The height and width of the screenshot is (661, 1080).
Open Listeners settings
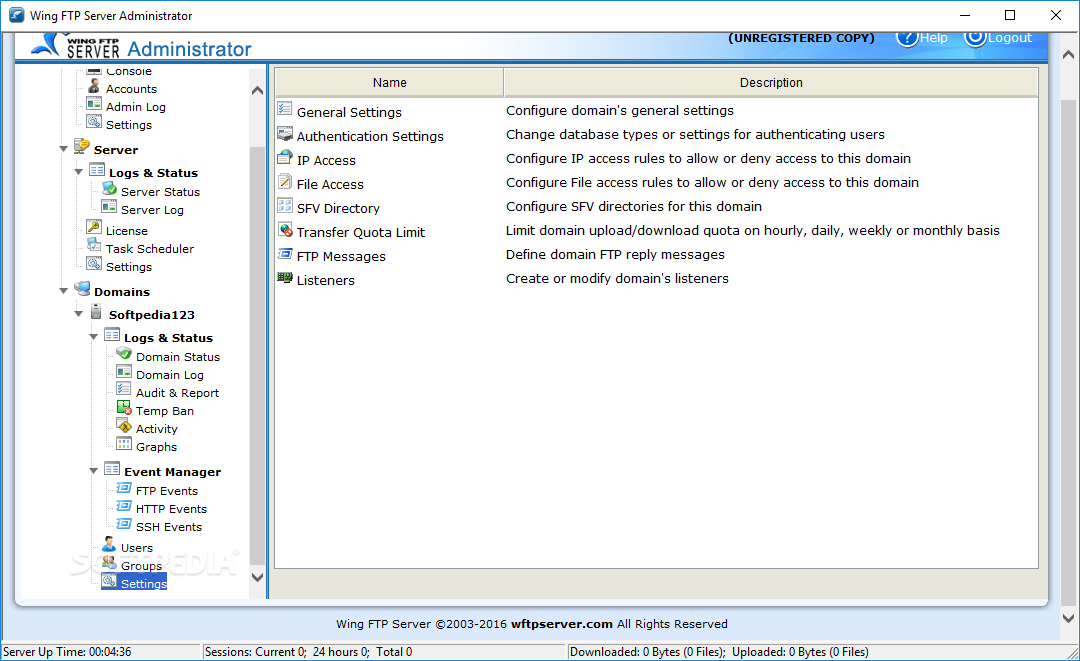326,280
